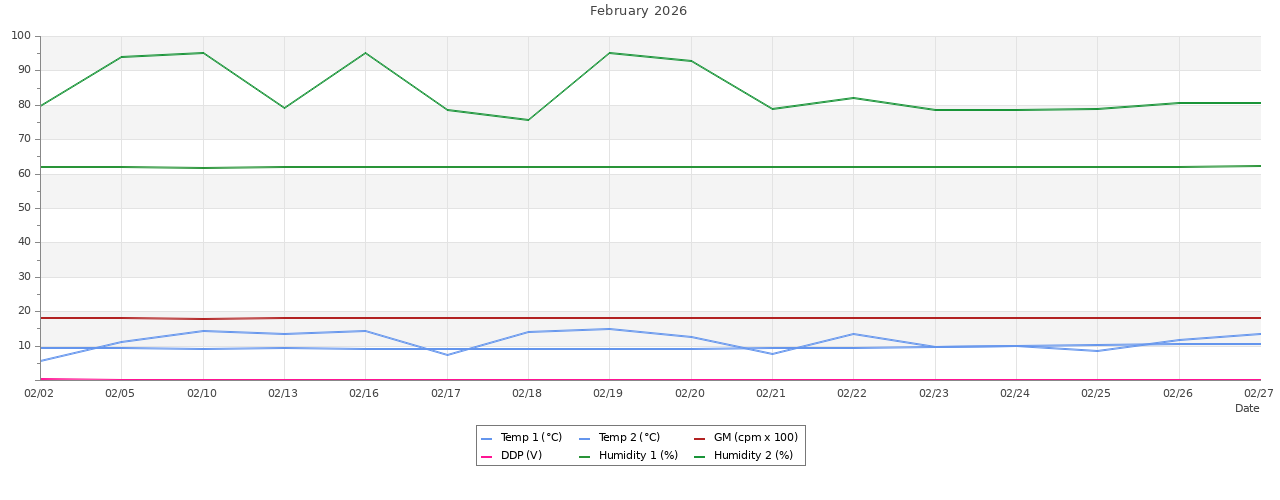The width and height of the screenshot is (1280, 500).
Task: Toggle the Temp 1 (°C) legend entry
Action: tap(531, 438)
